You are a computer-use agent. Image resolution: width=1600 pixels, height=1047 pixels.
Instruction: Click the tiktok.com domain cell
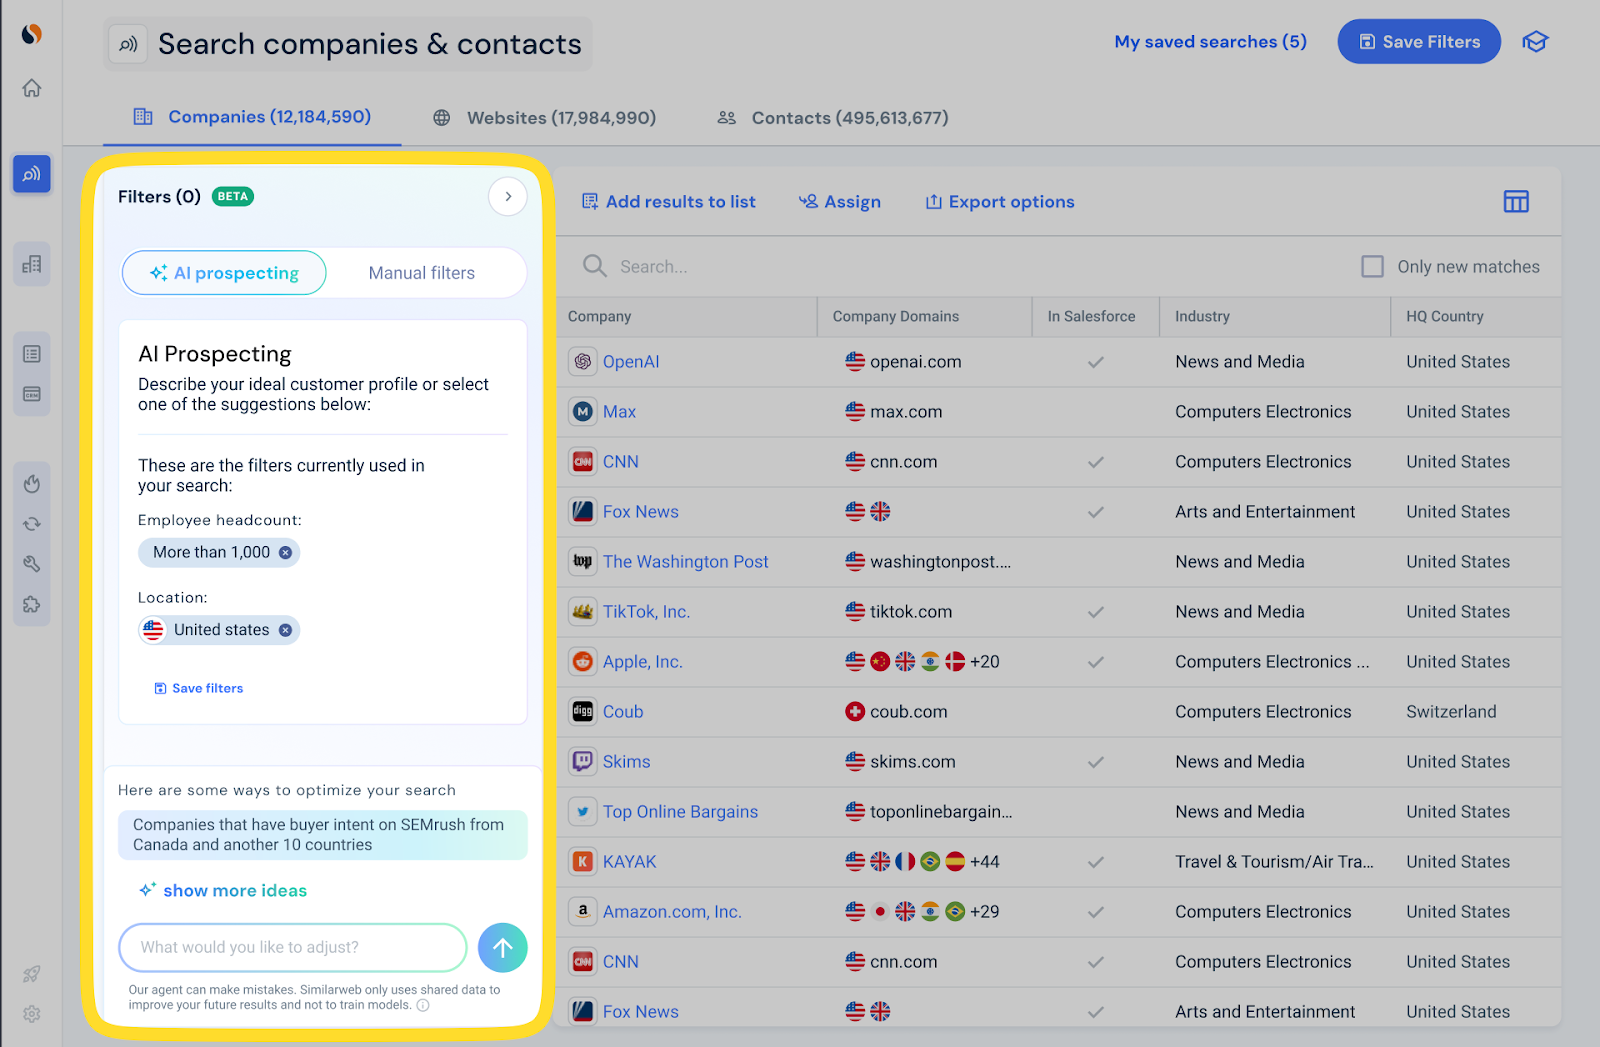tap(911, 611)
